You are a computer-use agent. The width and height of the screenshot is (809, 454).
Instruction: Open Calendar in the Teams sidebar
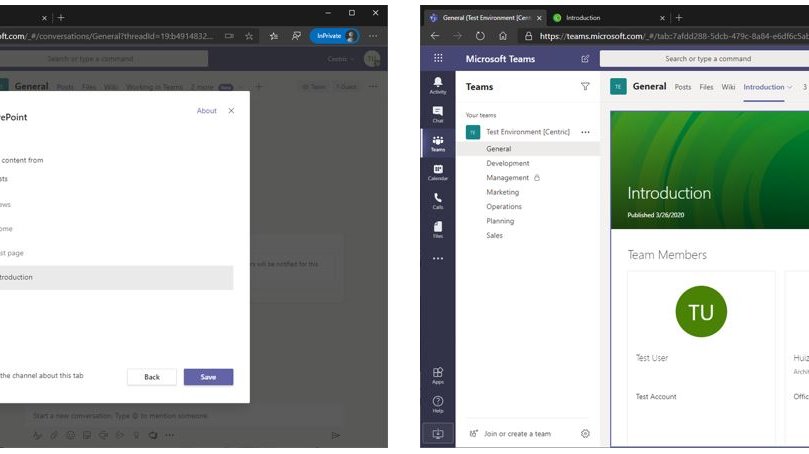[x=438, y=172]
